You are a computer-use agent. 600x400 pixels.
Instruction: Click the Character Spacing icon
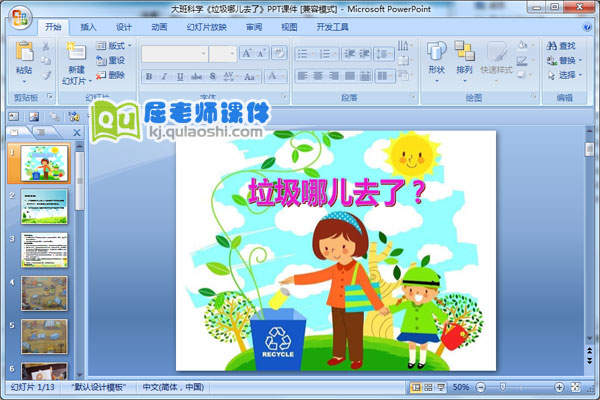(x=229, y=77)
